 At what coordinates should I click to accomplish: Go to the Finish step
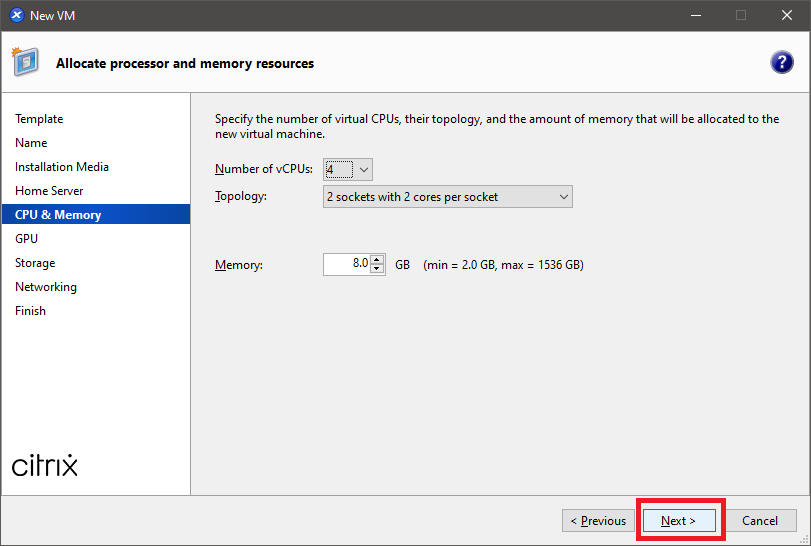pos(30,311)
